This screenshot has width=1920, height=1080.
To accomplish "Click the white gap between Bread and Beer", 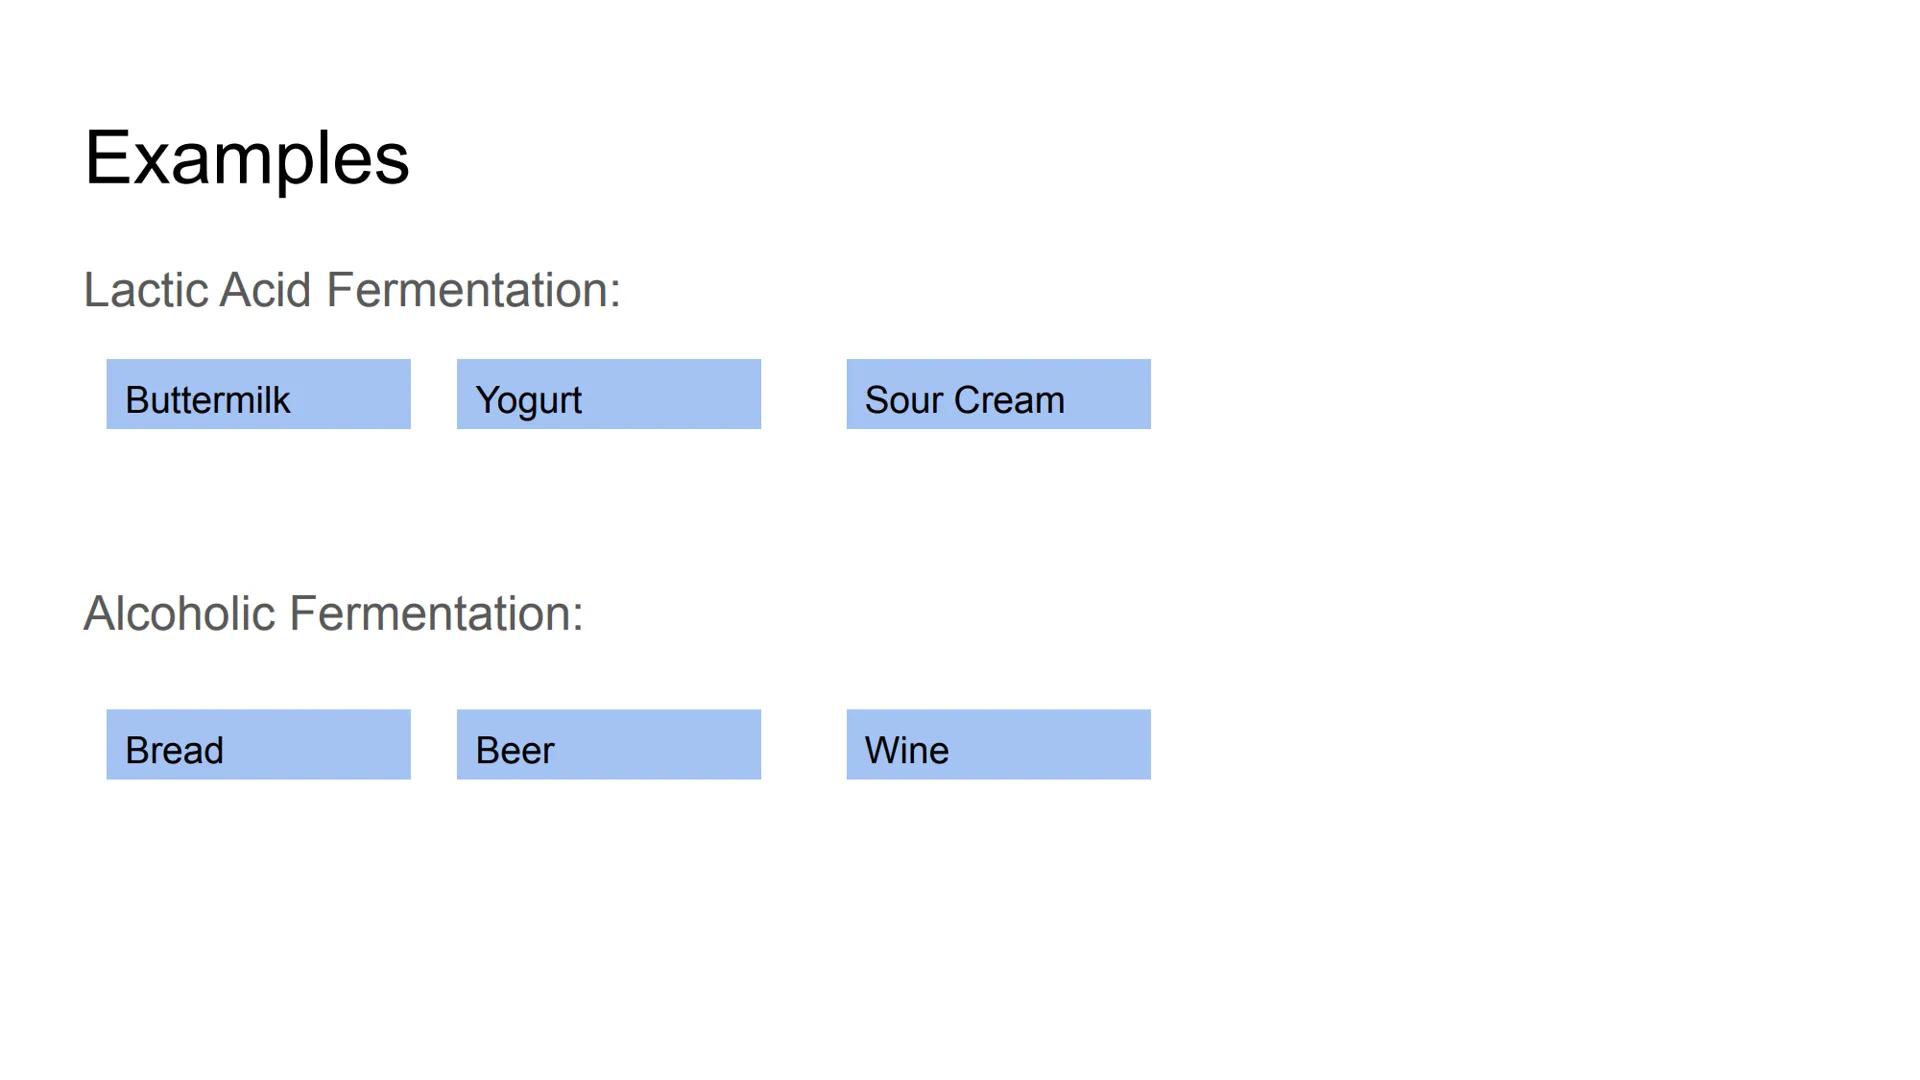I will [434, 744].
